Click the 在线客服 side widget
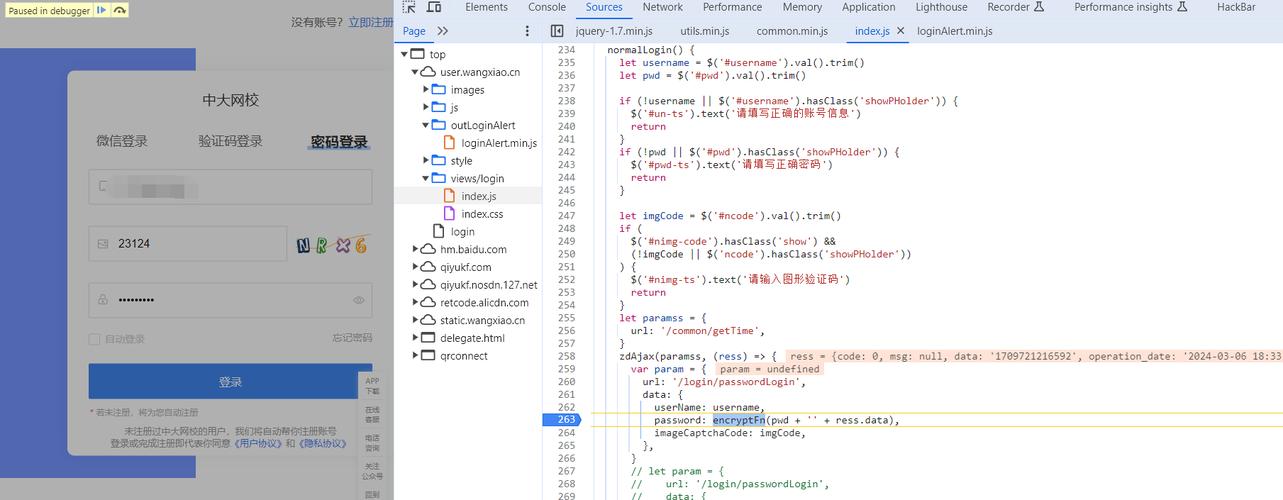This screenshot has height=500, width=1283. pos(372,414)
